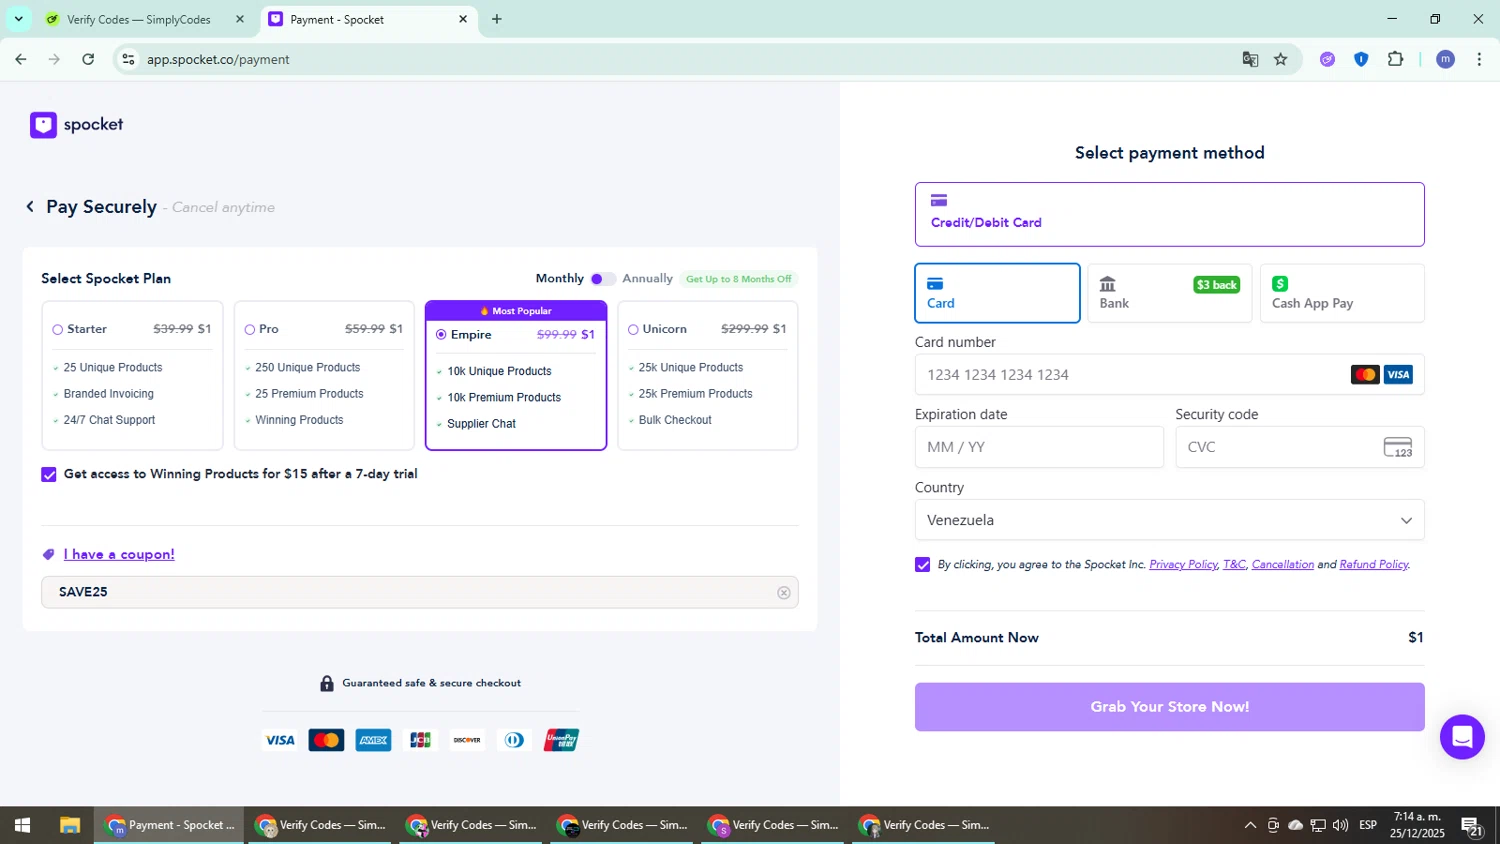Open notification center in taskbar
1500x844 pixels.
pyautogui.click(x=1472, y=826)
